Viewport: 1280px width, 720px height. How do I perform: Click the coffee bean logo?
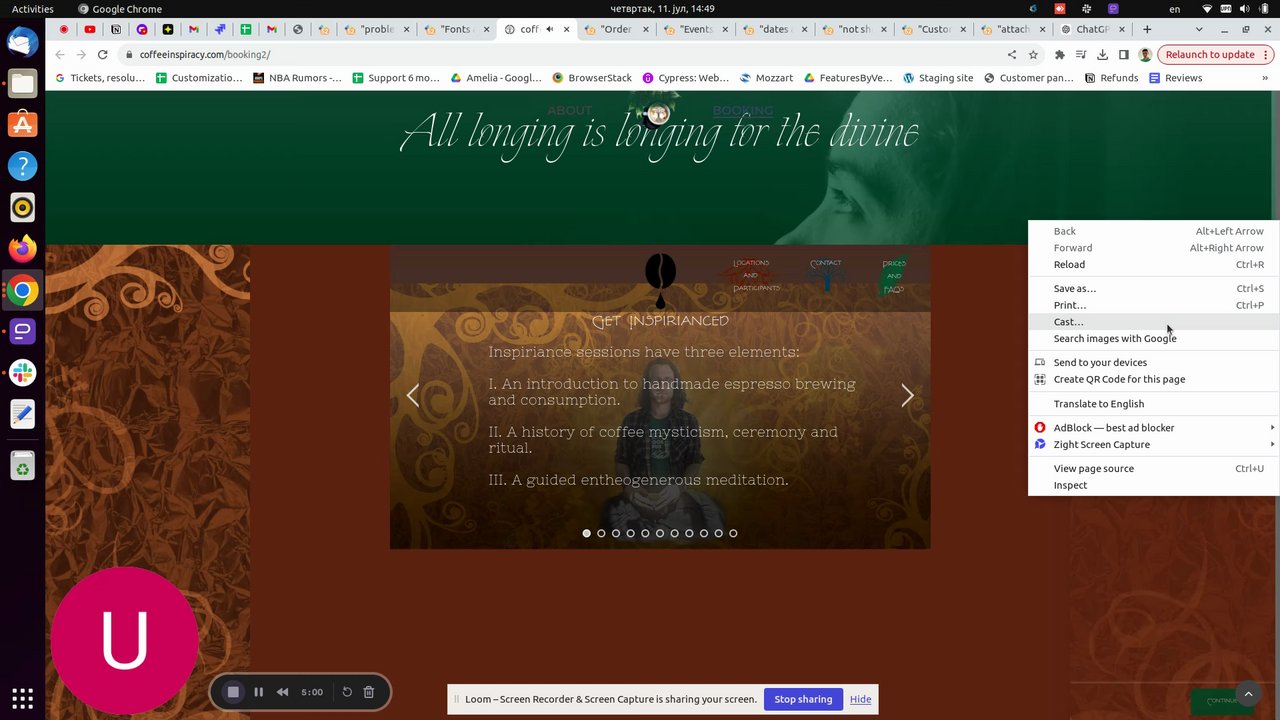(660, 280)
